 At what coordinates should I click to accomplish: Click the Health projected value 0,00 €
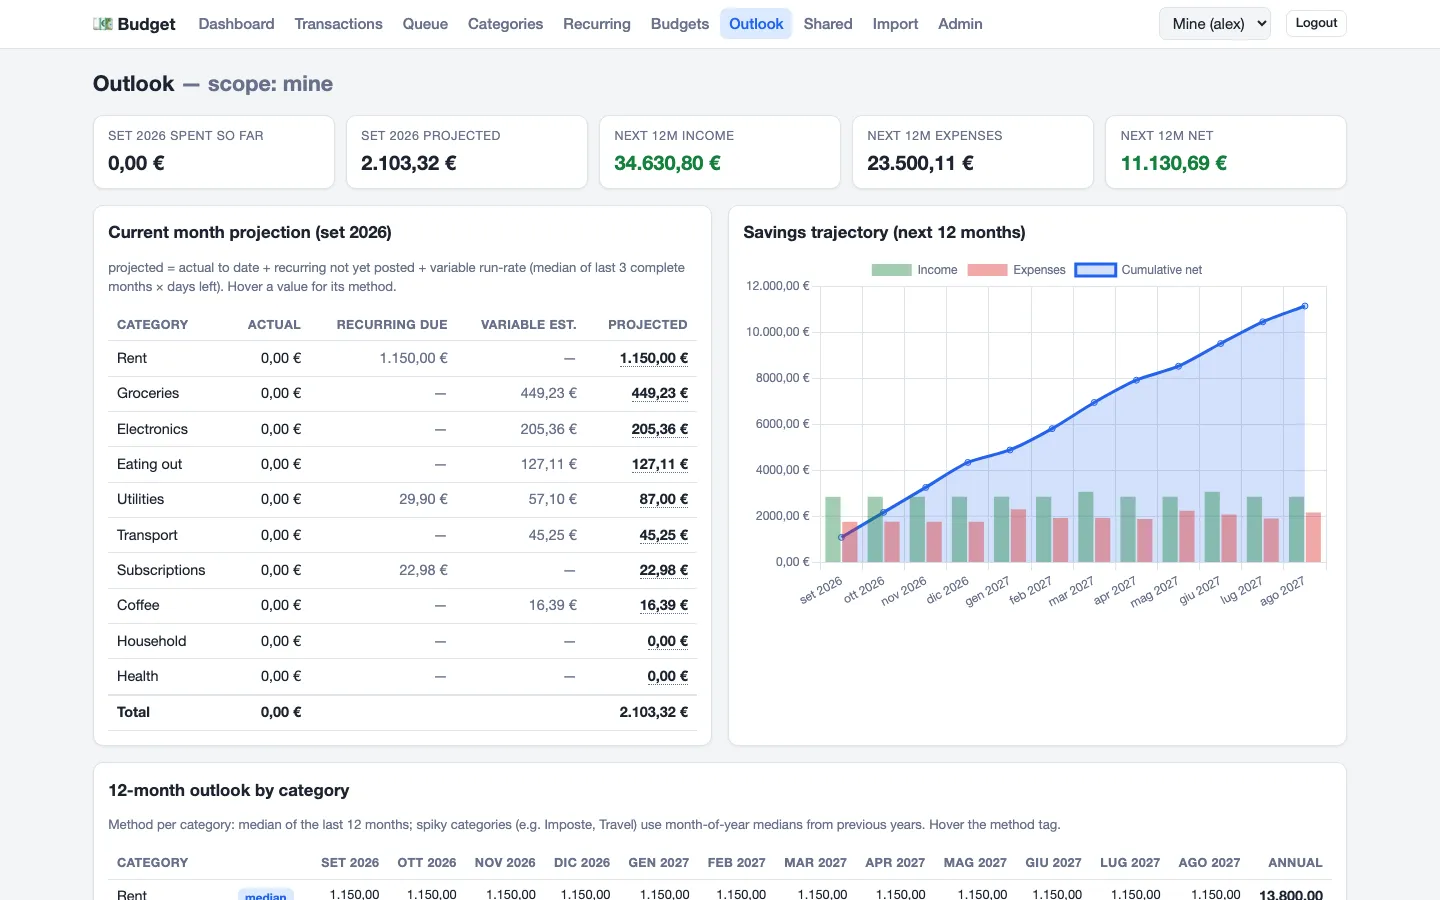click(668, 676)
